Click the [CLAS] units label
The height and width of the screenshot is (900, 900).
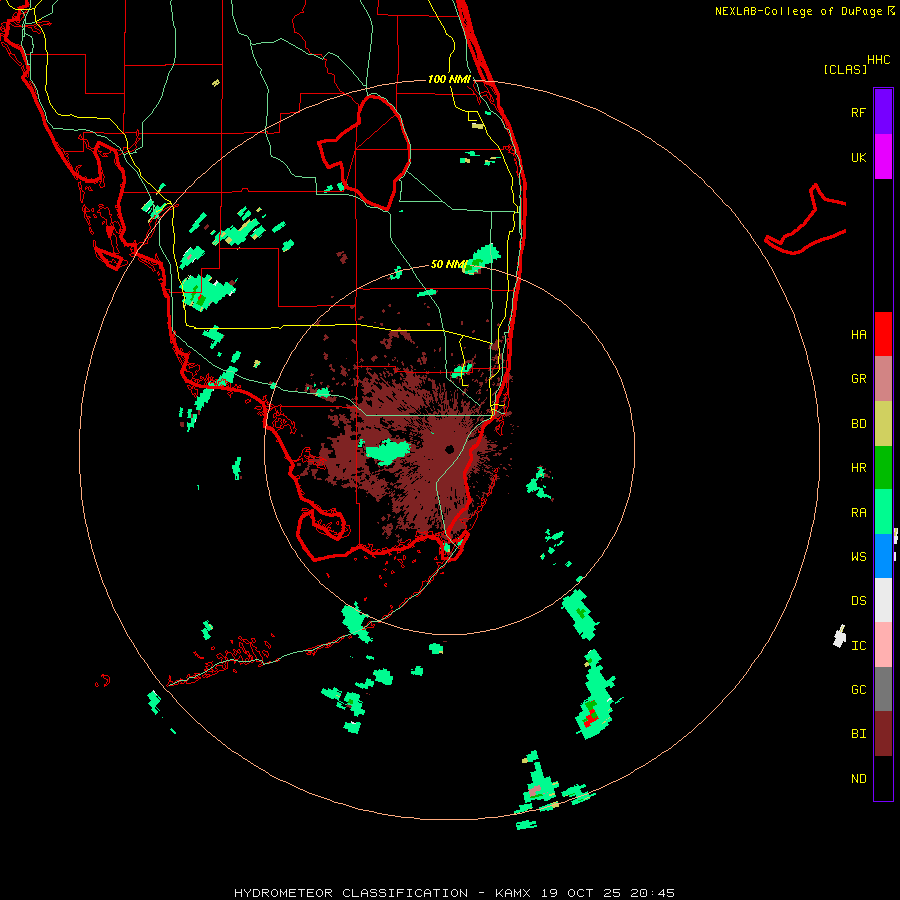coord(845,70)
